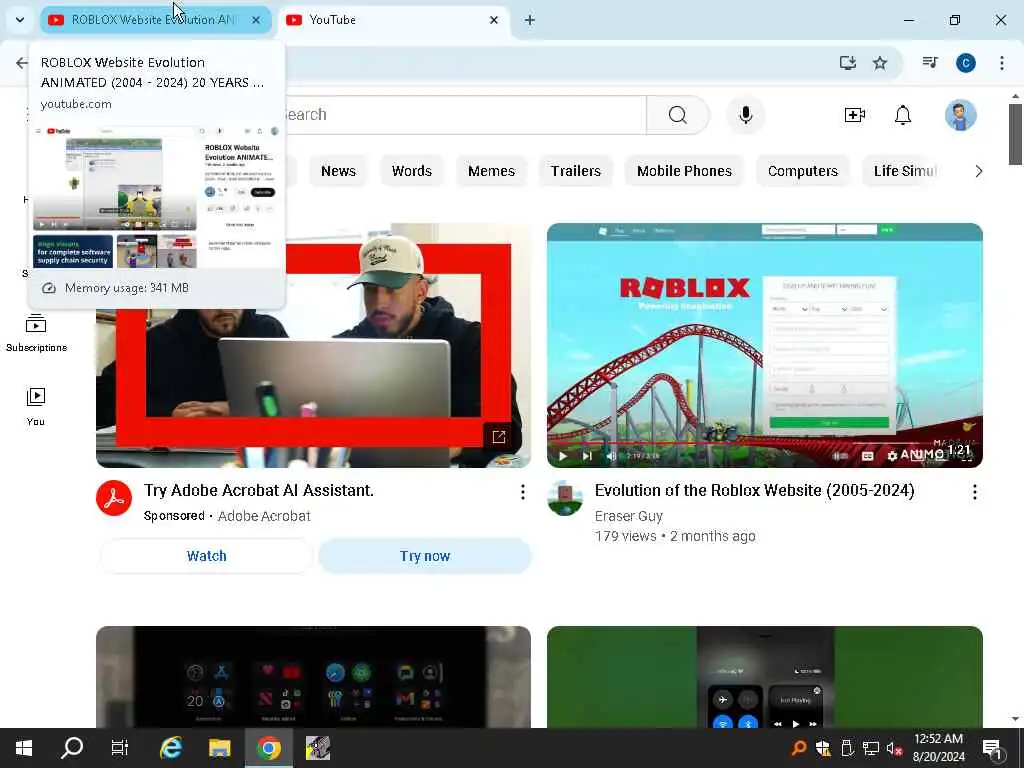Open the Chrome profile avatar C

[966, 63]
